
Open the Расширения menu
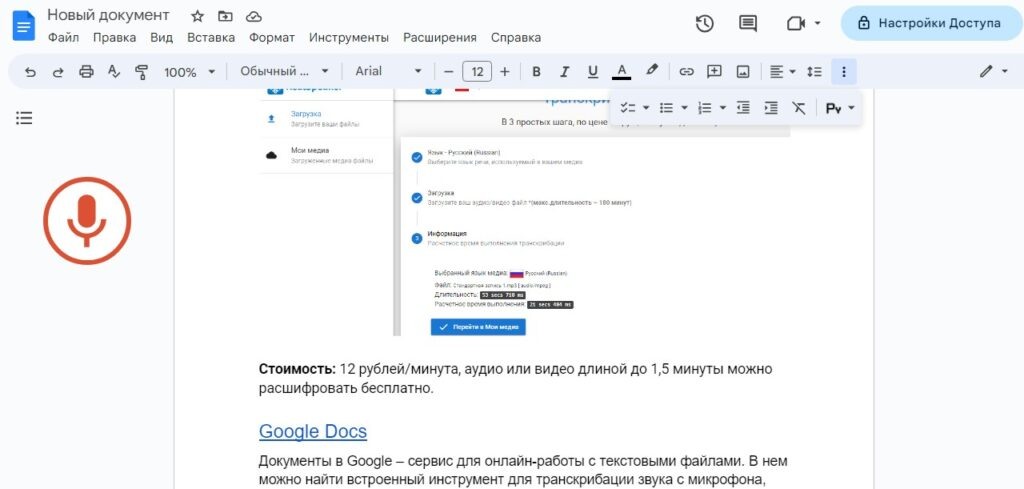[x=440, y=37]
